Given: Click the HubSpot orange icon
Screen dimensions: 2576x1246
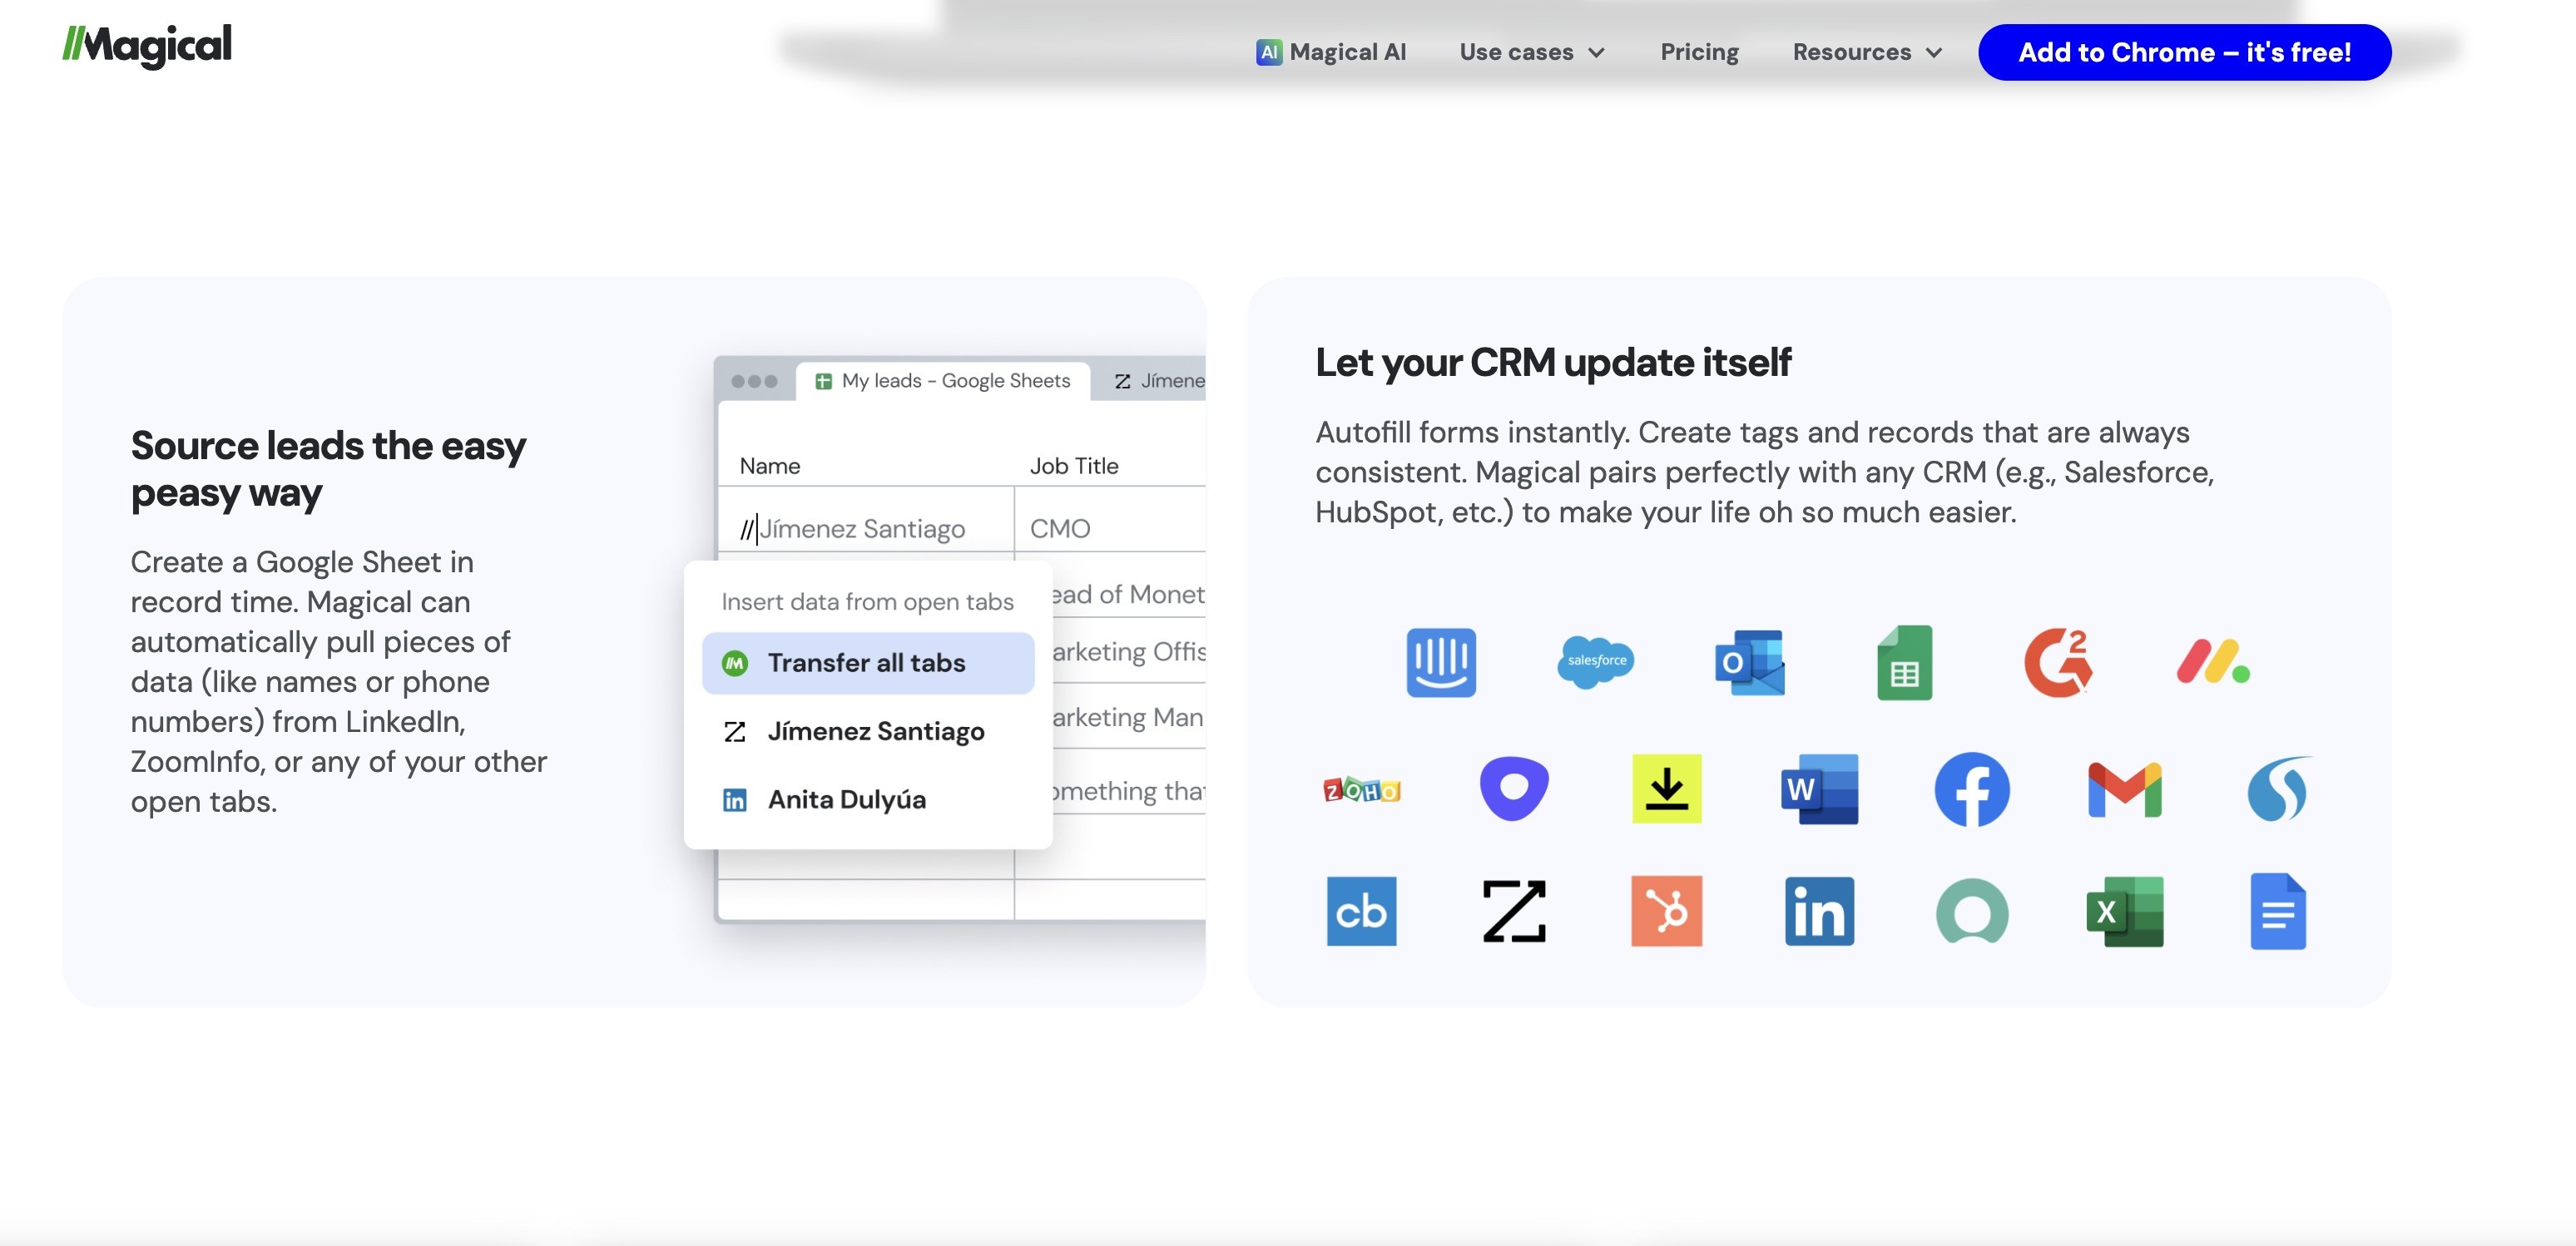Looking at the screenshot, I should pos(1666,911).
